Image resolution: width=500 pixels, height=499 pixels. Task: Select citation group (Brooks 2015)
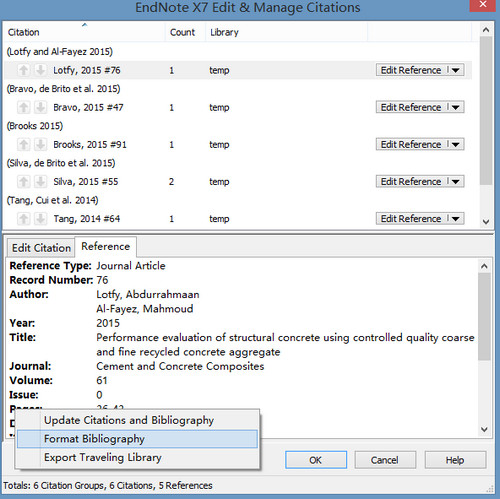[35, 126]
